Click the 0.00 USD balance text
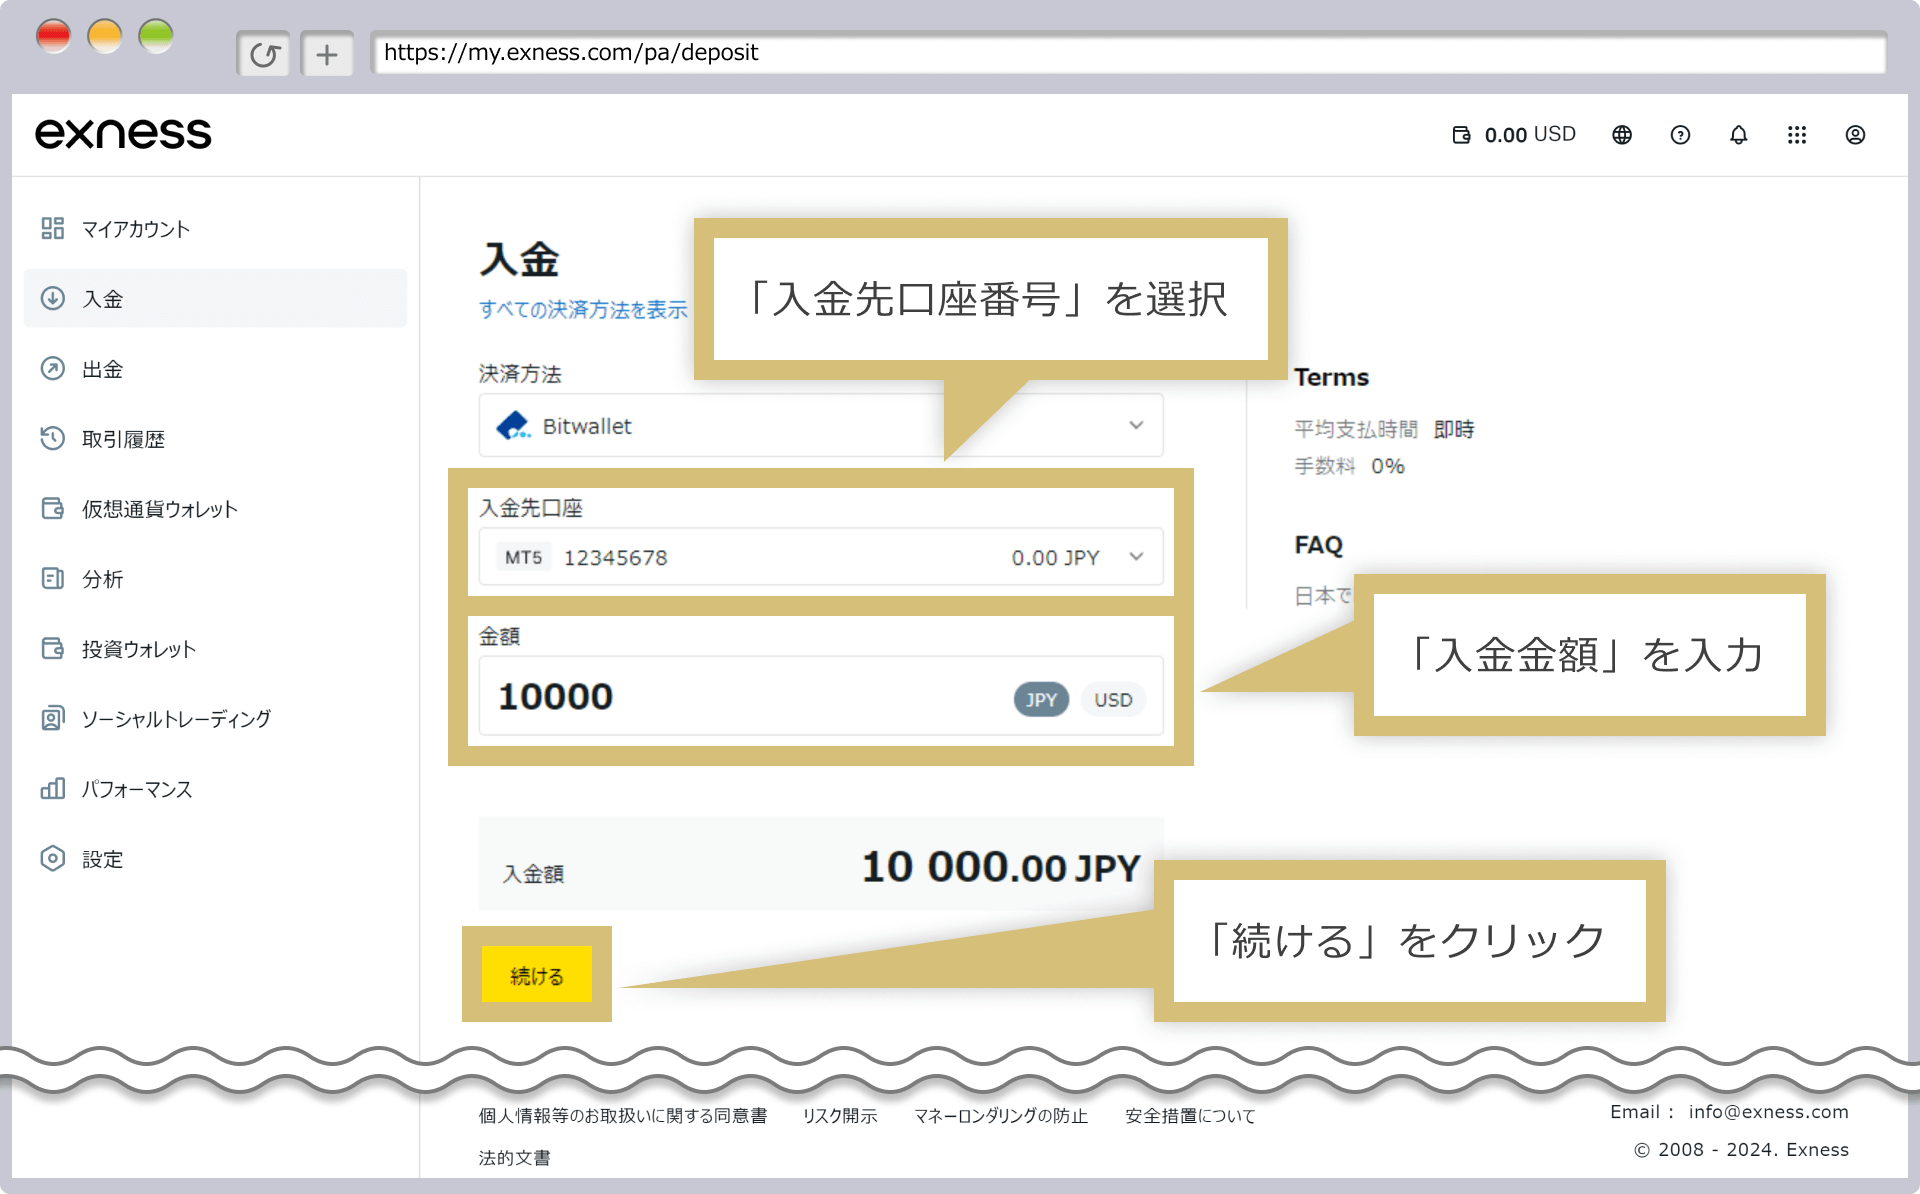The image size is (1920, 1194). (1530, 134)
